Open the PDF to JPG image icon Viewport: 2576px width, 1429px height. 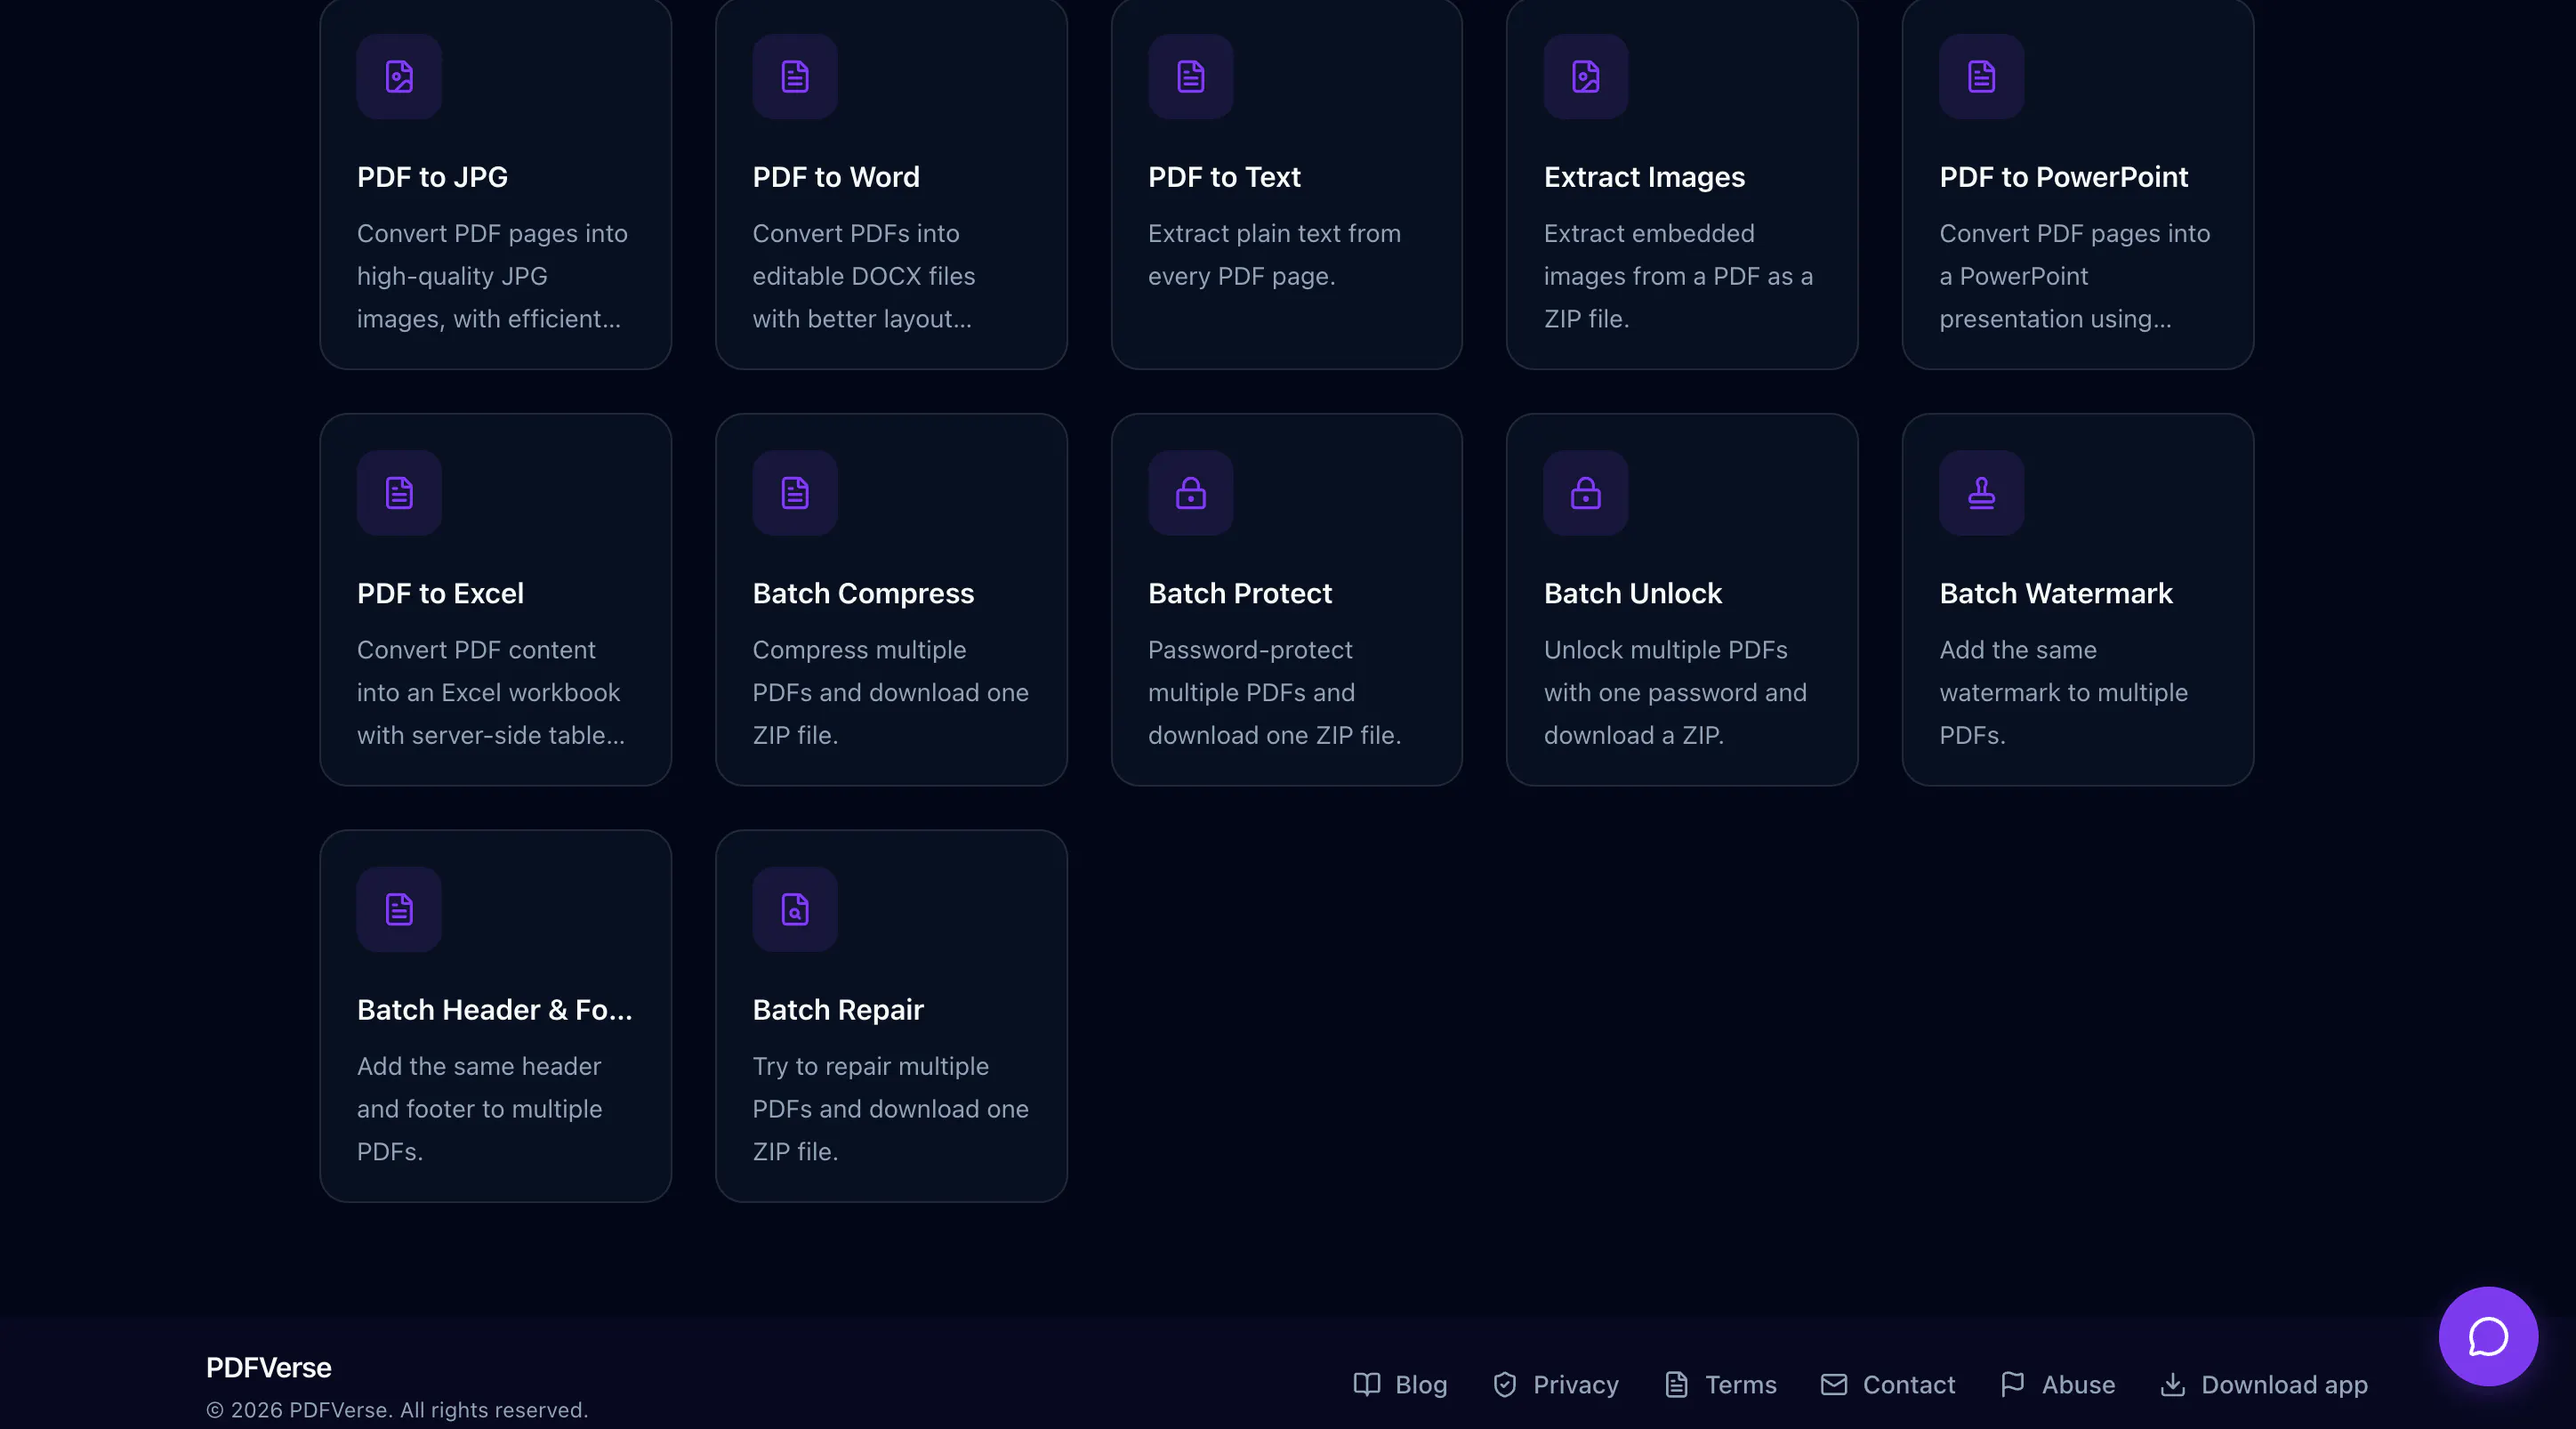(399, 77)
